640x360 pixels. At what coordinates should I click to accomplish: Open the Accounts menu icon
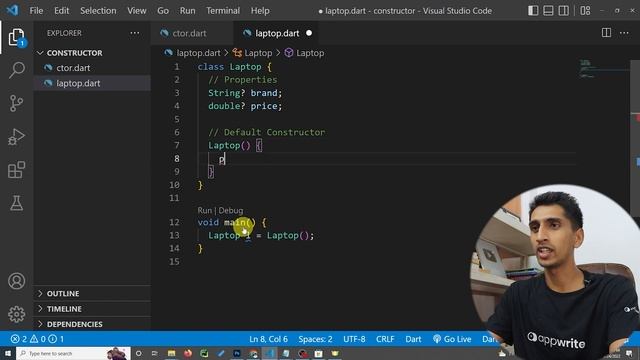point(16,281)
